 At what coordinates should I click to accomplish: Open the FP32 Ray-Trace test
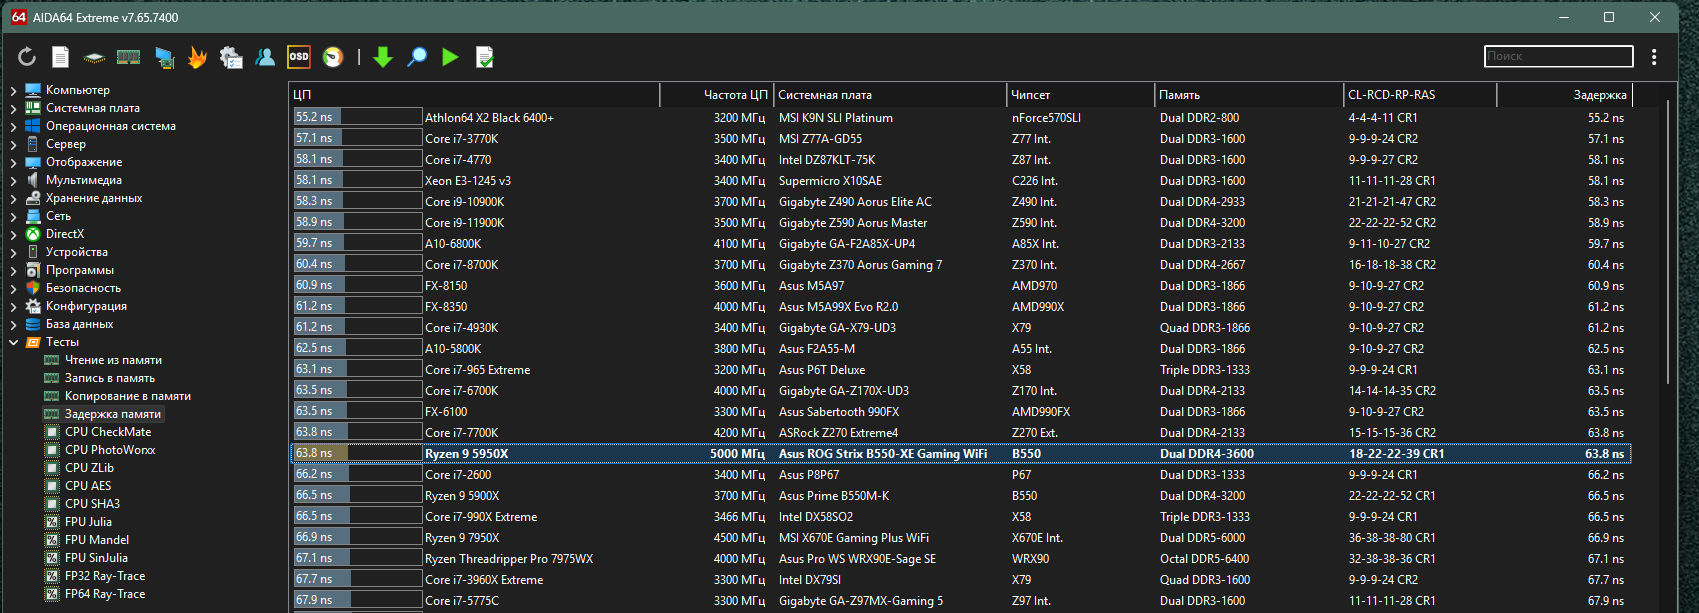point(105,576)
